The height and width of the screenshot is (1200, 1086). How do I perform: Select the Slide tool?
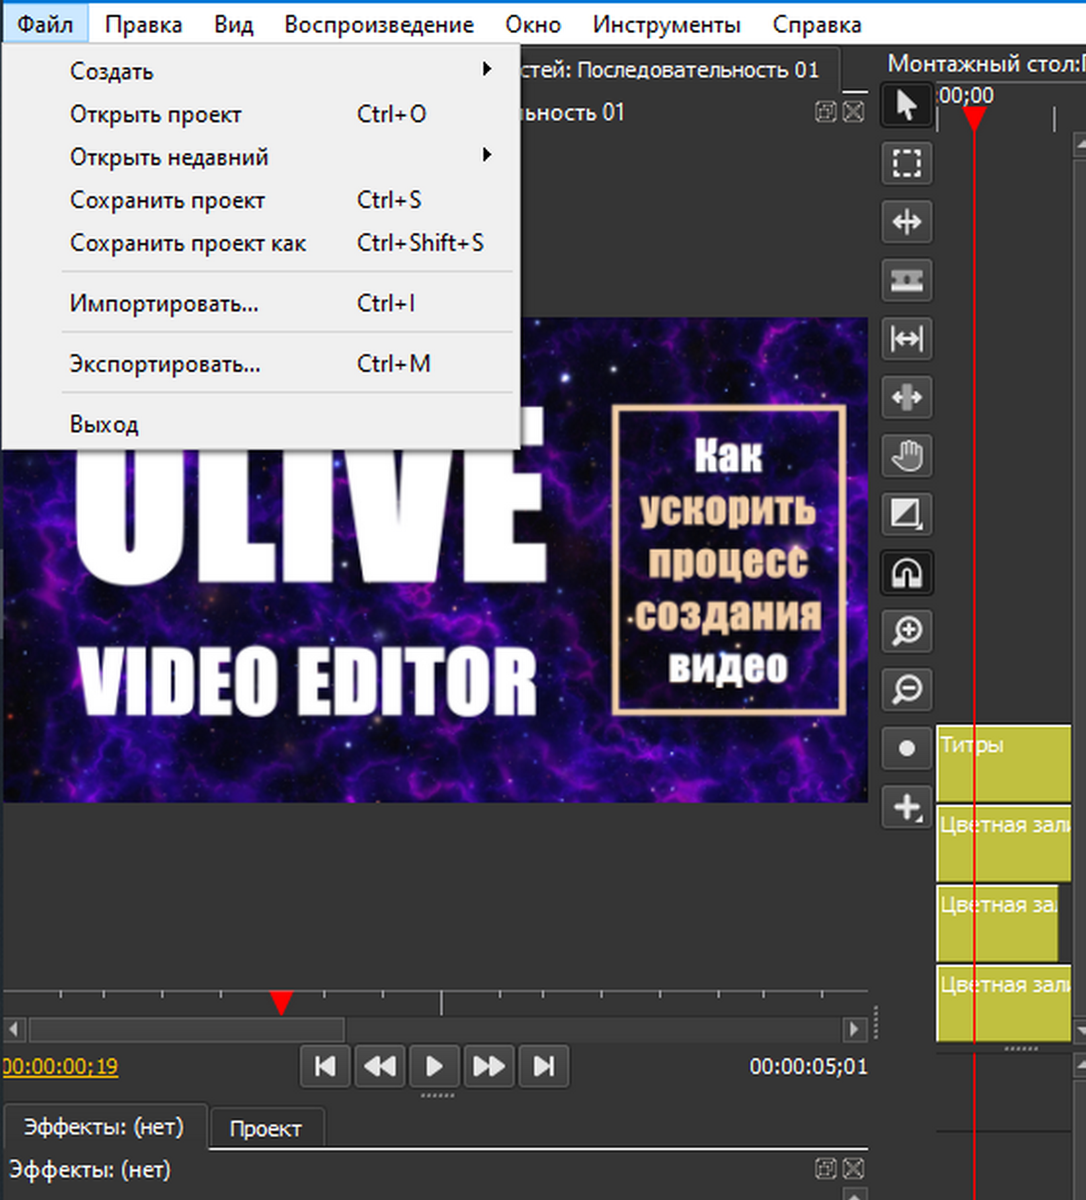pyautogui.click(x=906, y=397)
